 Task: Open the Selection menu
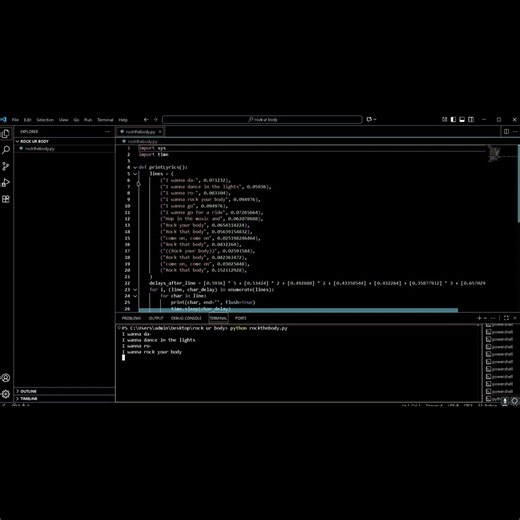coord(45,120)
